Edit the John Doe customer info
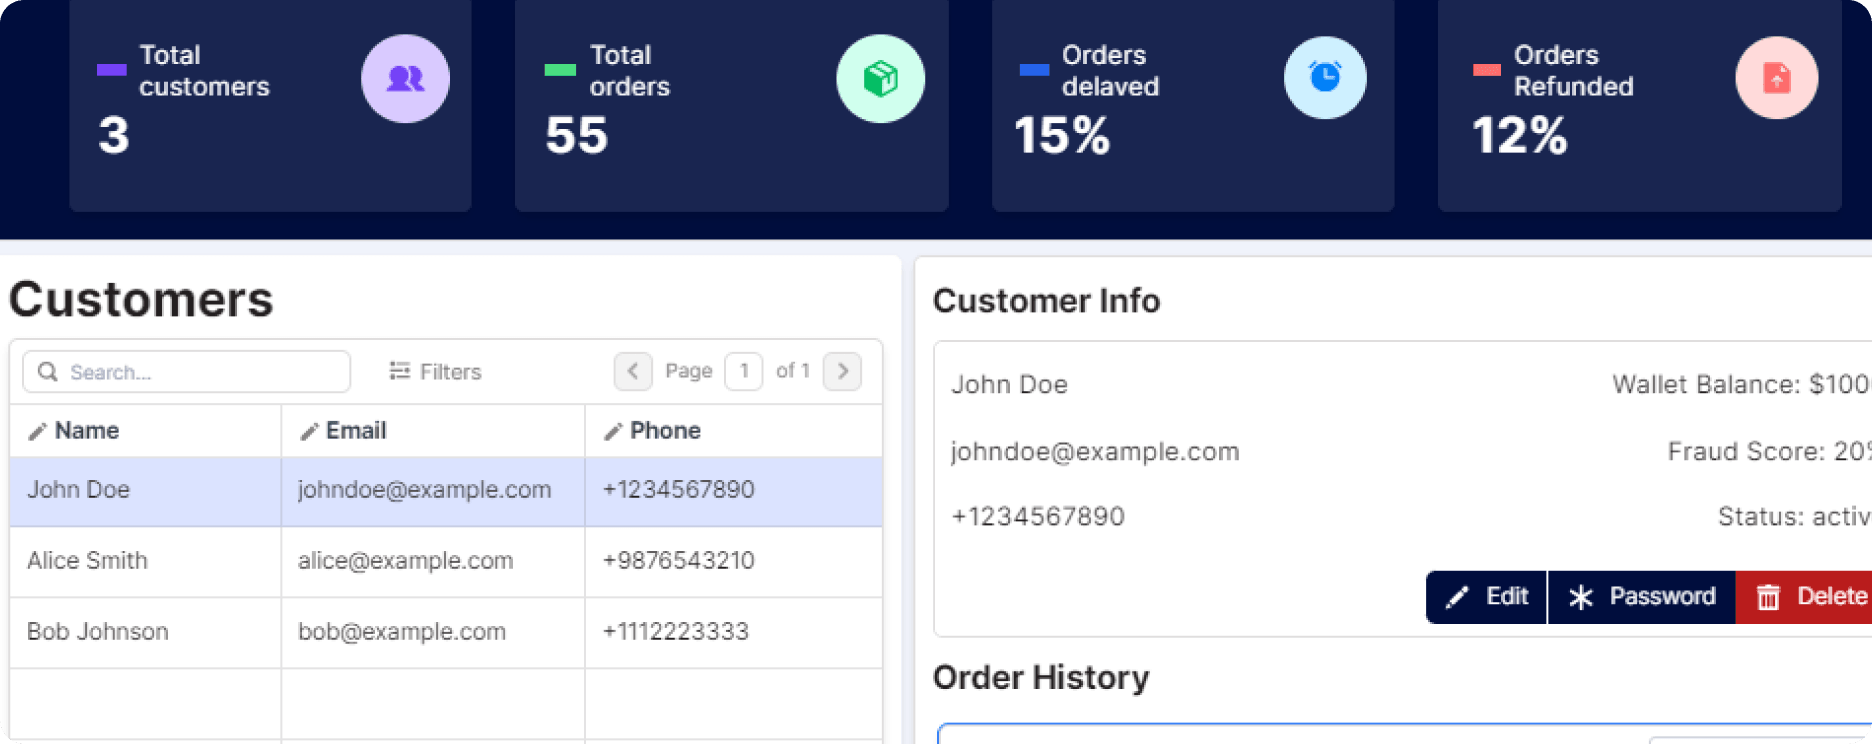Viewport: 1872px width, 744px height. point(1487,597)
